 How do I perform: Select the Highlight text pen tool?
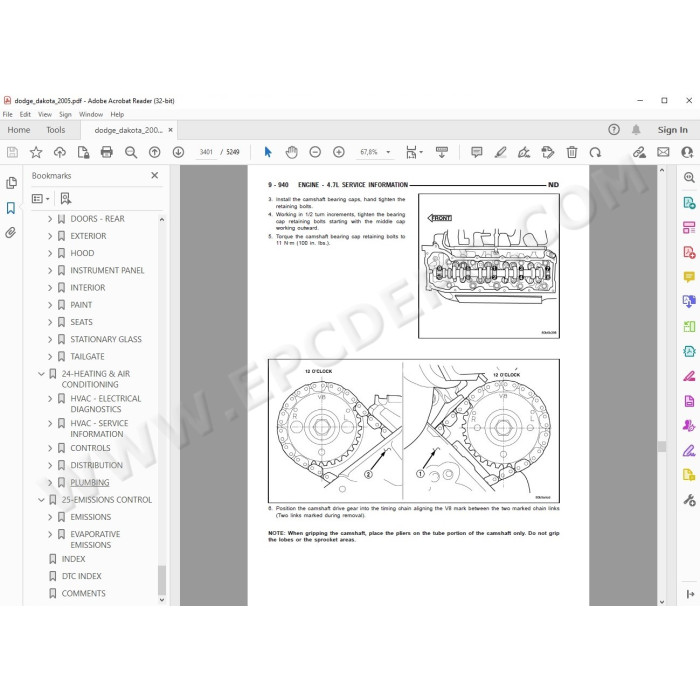coord(500,152)
